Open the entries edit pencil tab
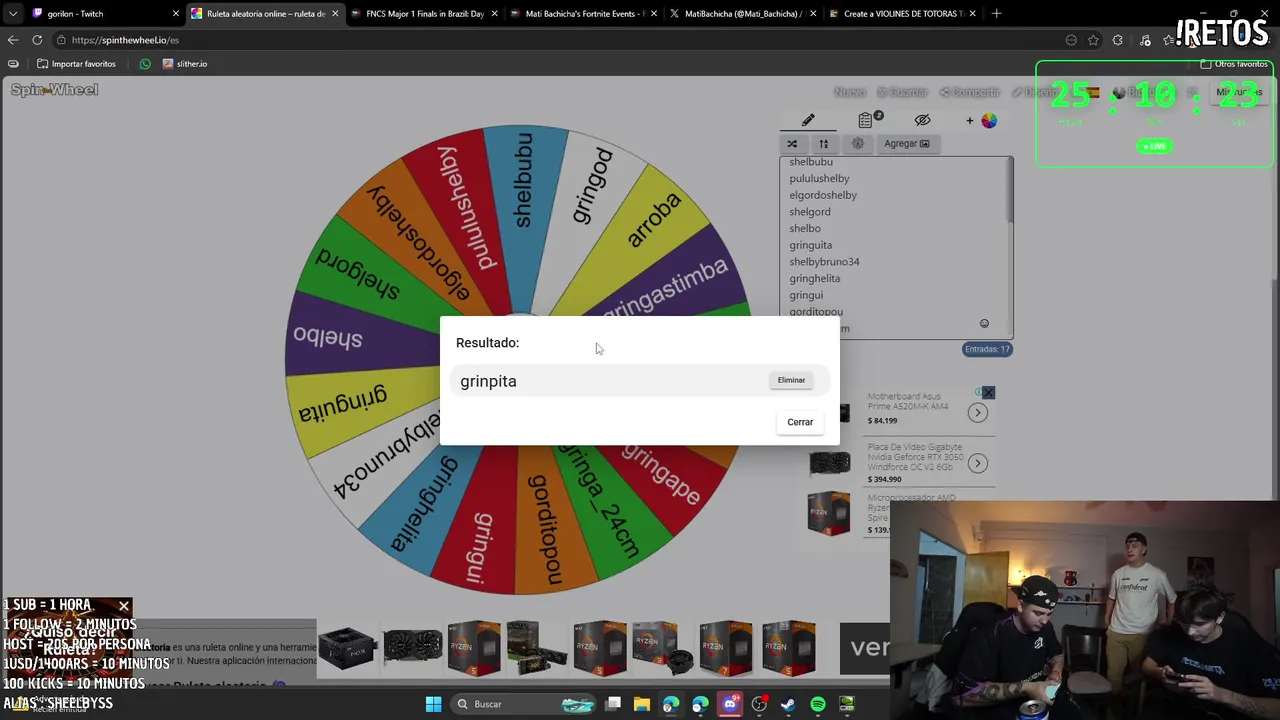The width and height of the screenshot is (1280, 720). coord(808,120)
